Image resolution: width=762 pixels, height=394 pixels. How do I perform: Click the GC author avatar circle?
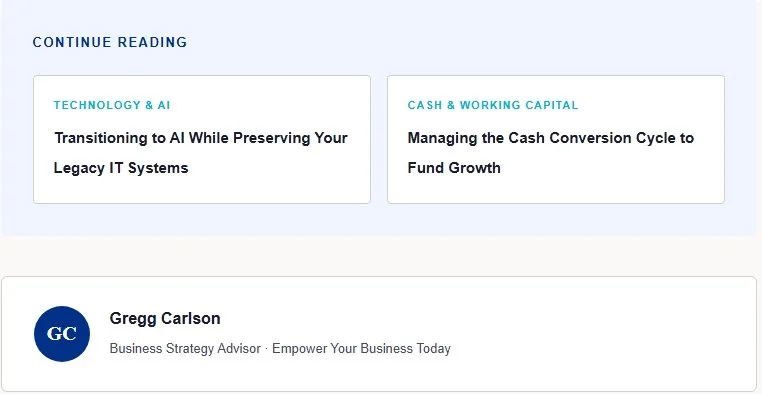[62, 334]
